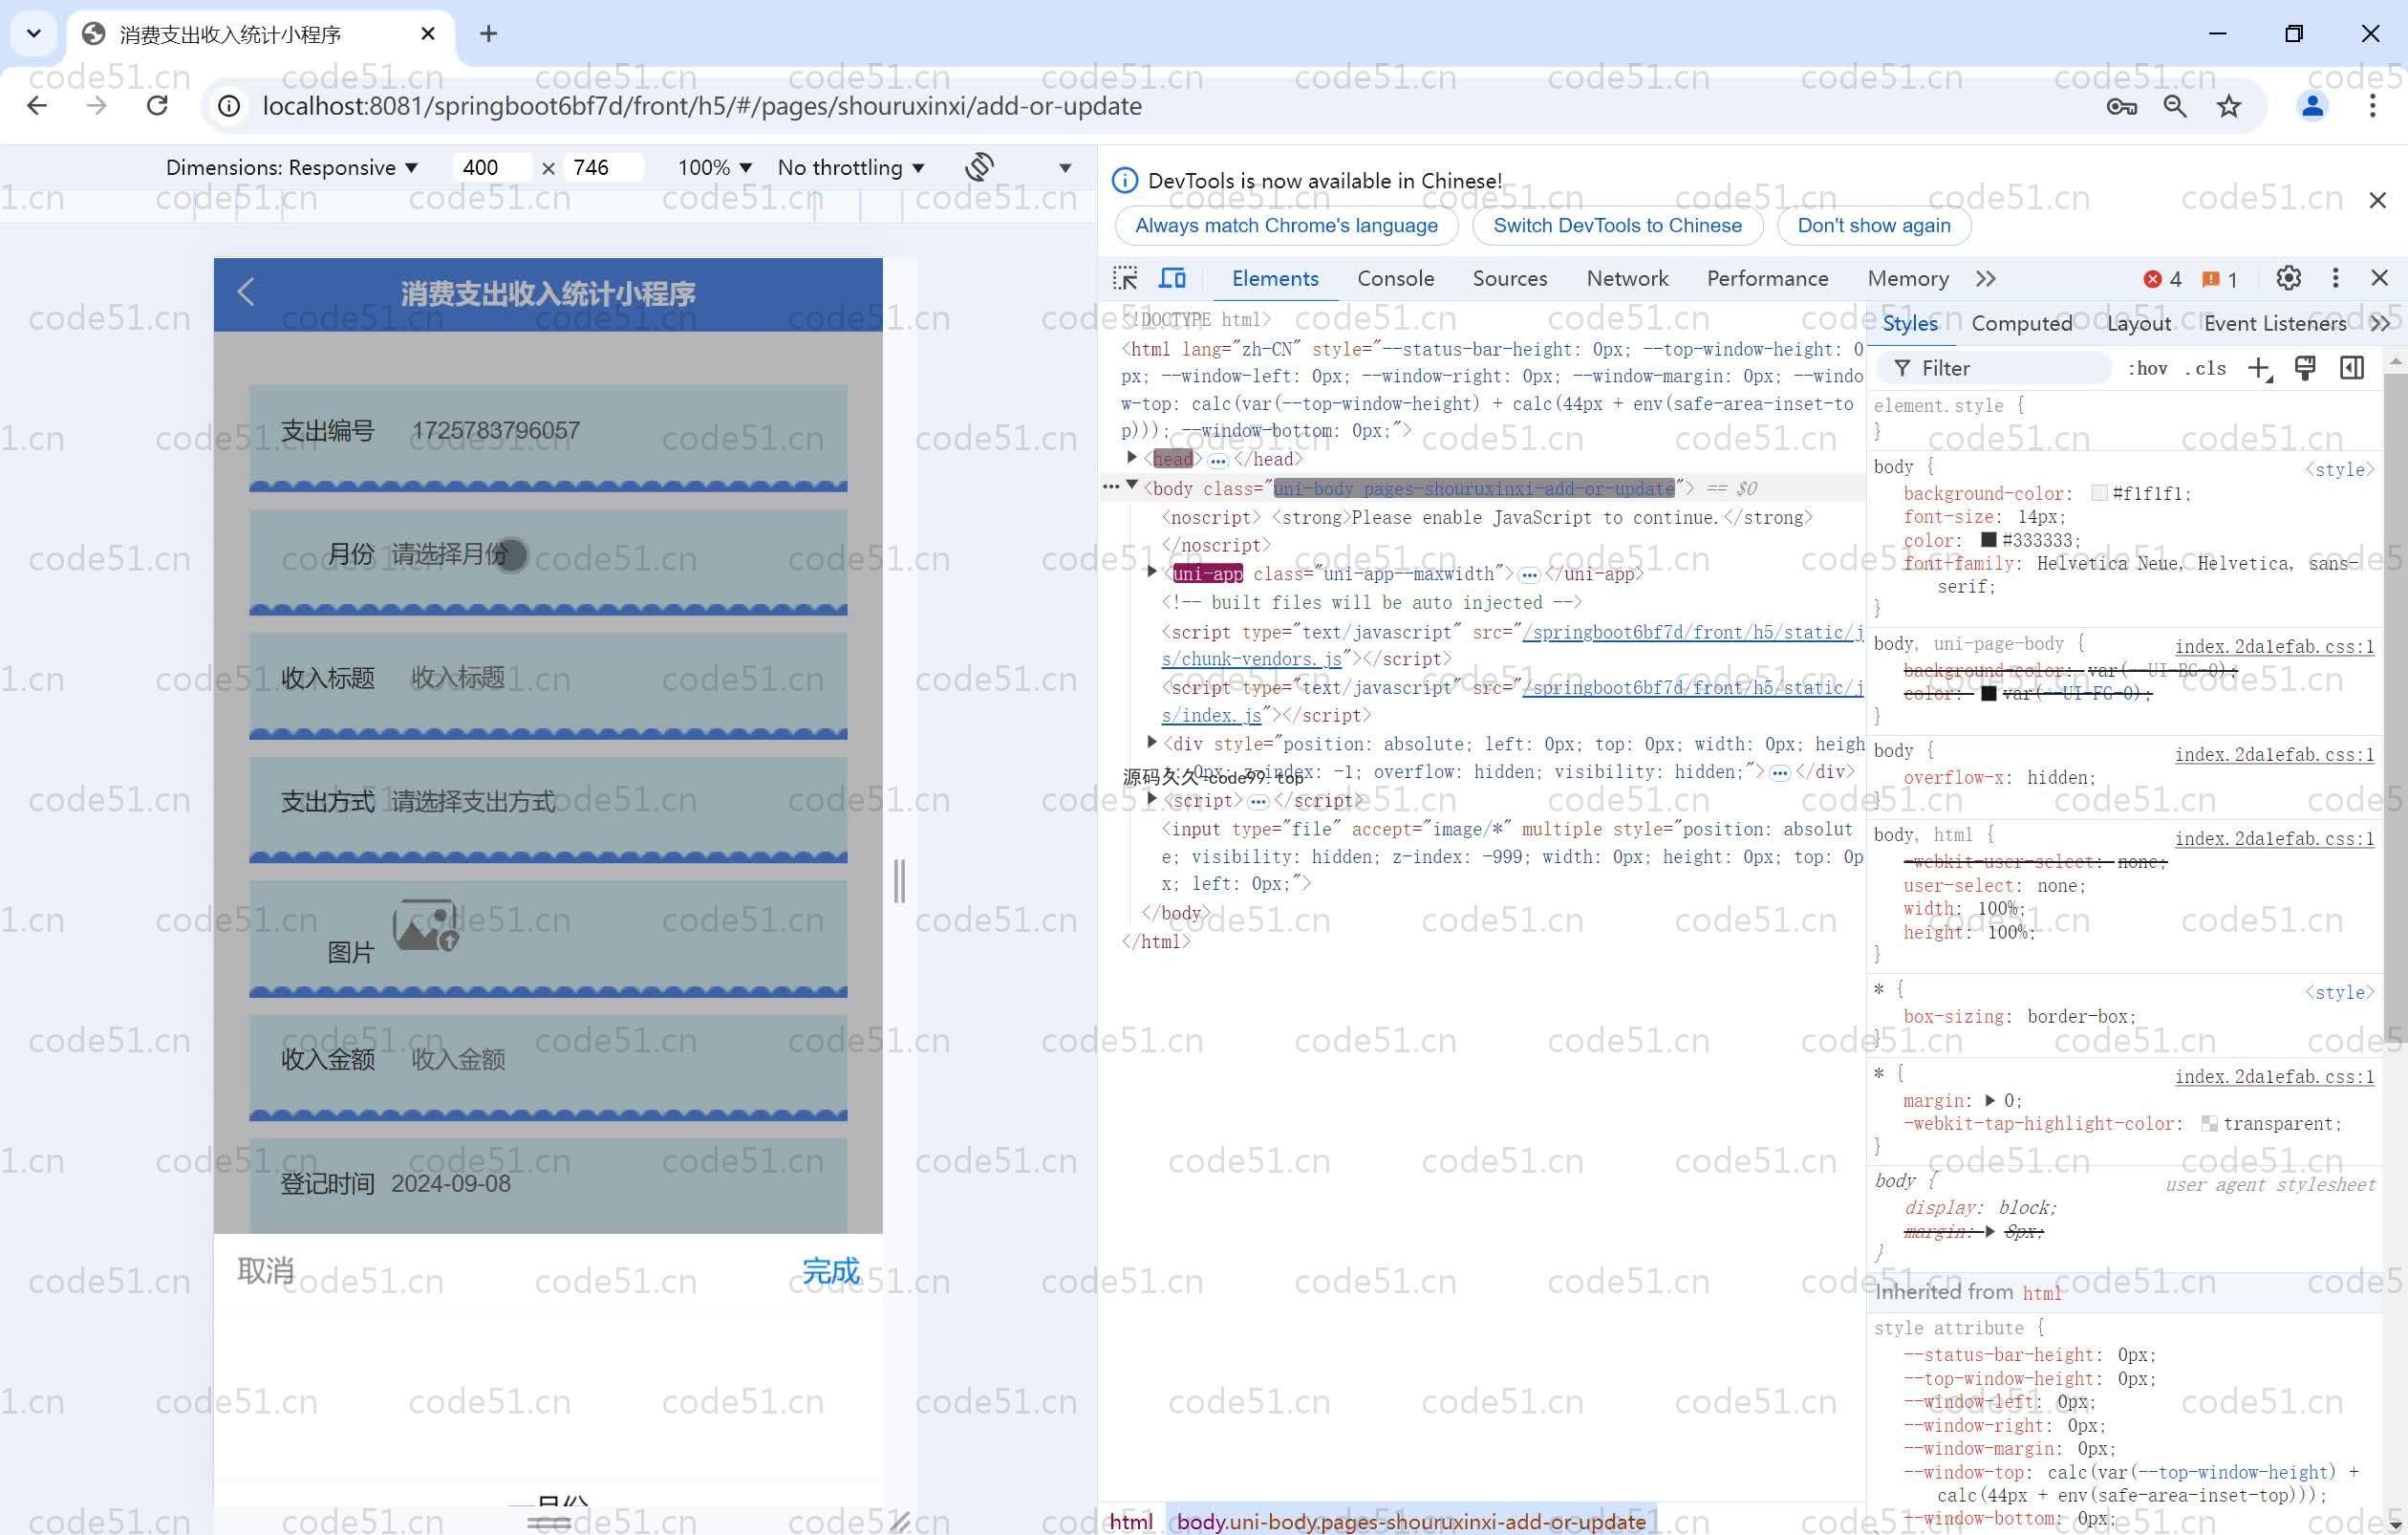Expand the uni-app element node
Image resolution: width=2408 pixels, height=1535 pixels.
click(1152, 572)
